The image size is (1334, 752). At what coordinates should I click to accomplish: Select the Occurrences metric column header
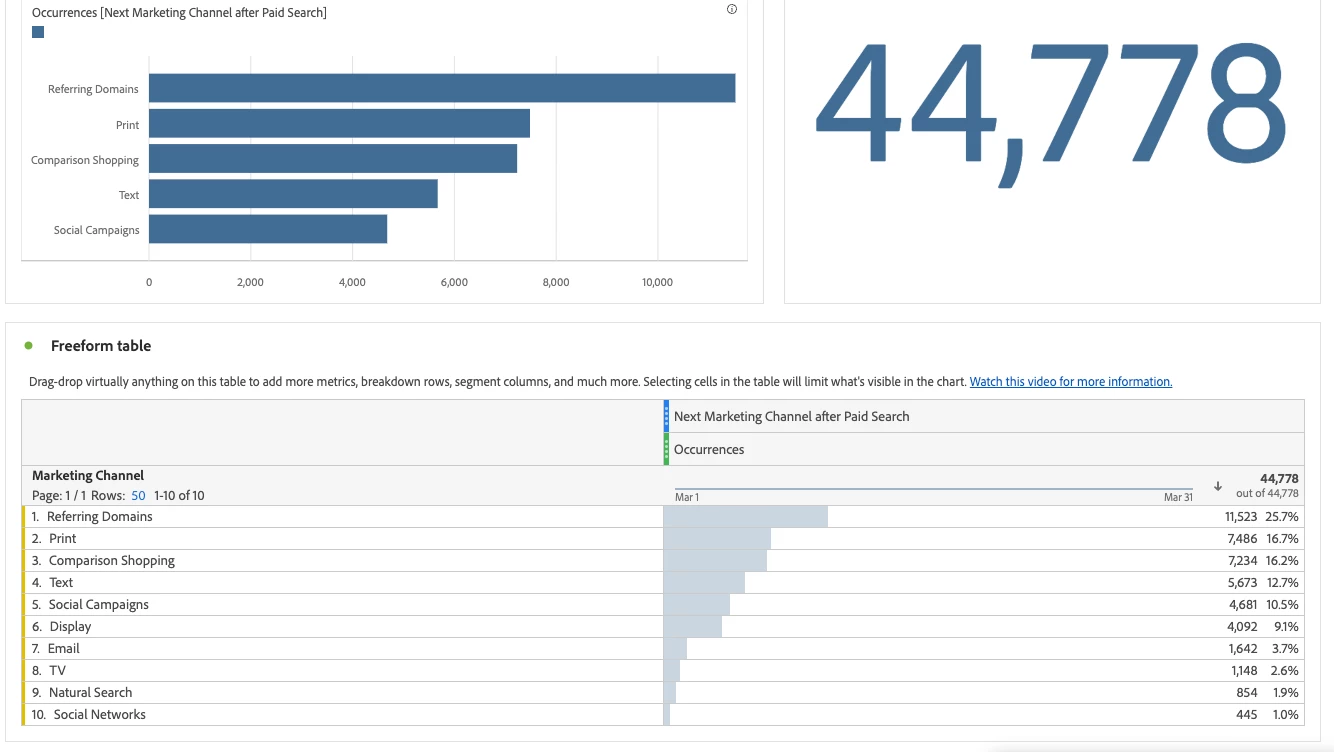pyautogui.click(x=984, y=449)
